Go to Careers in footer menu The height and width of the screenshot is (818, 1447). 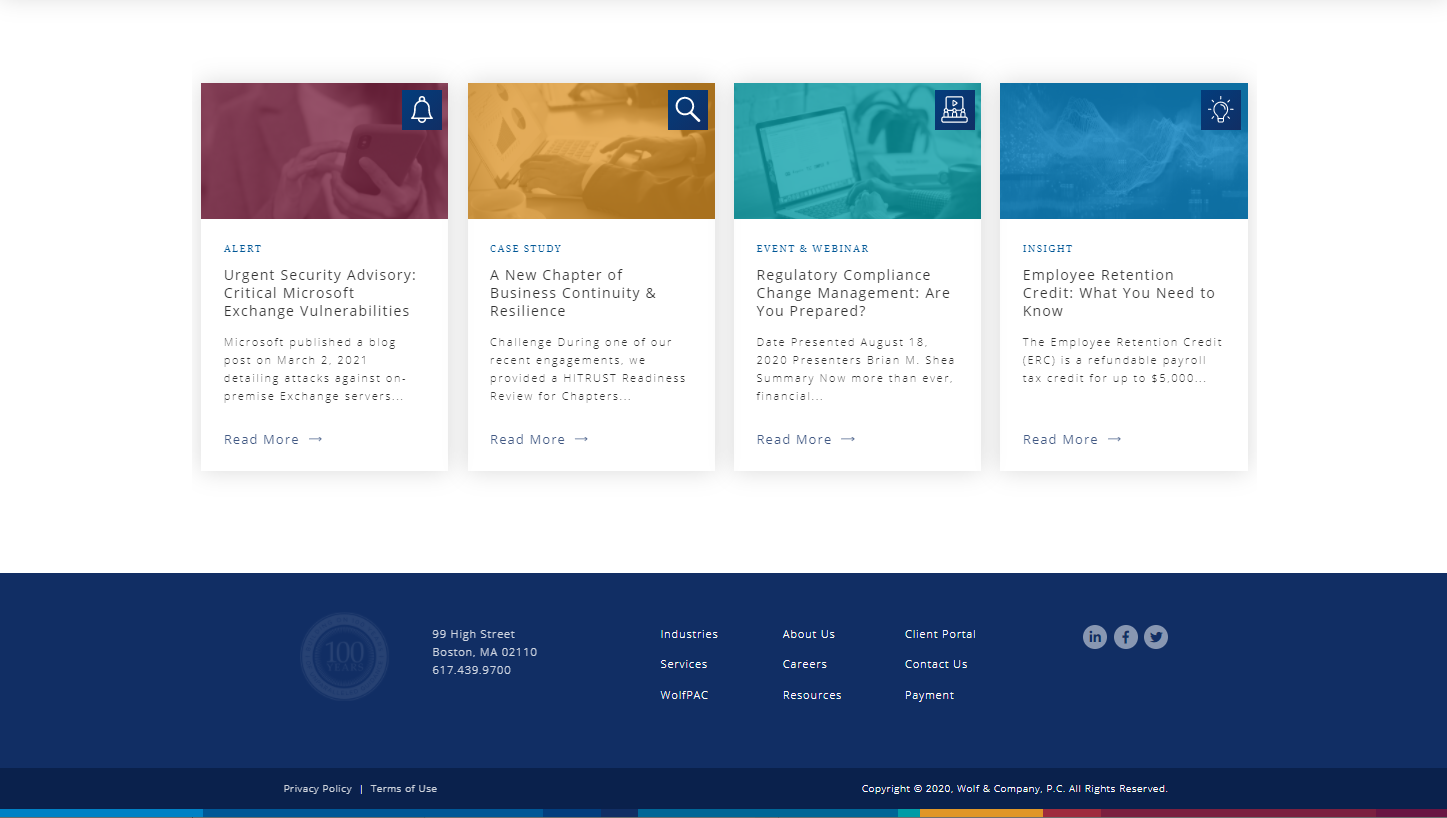[805, 664]
